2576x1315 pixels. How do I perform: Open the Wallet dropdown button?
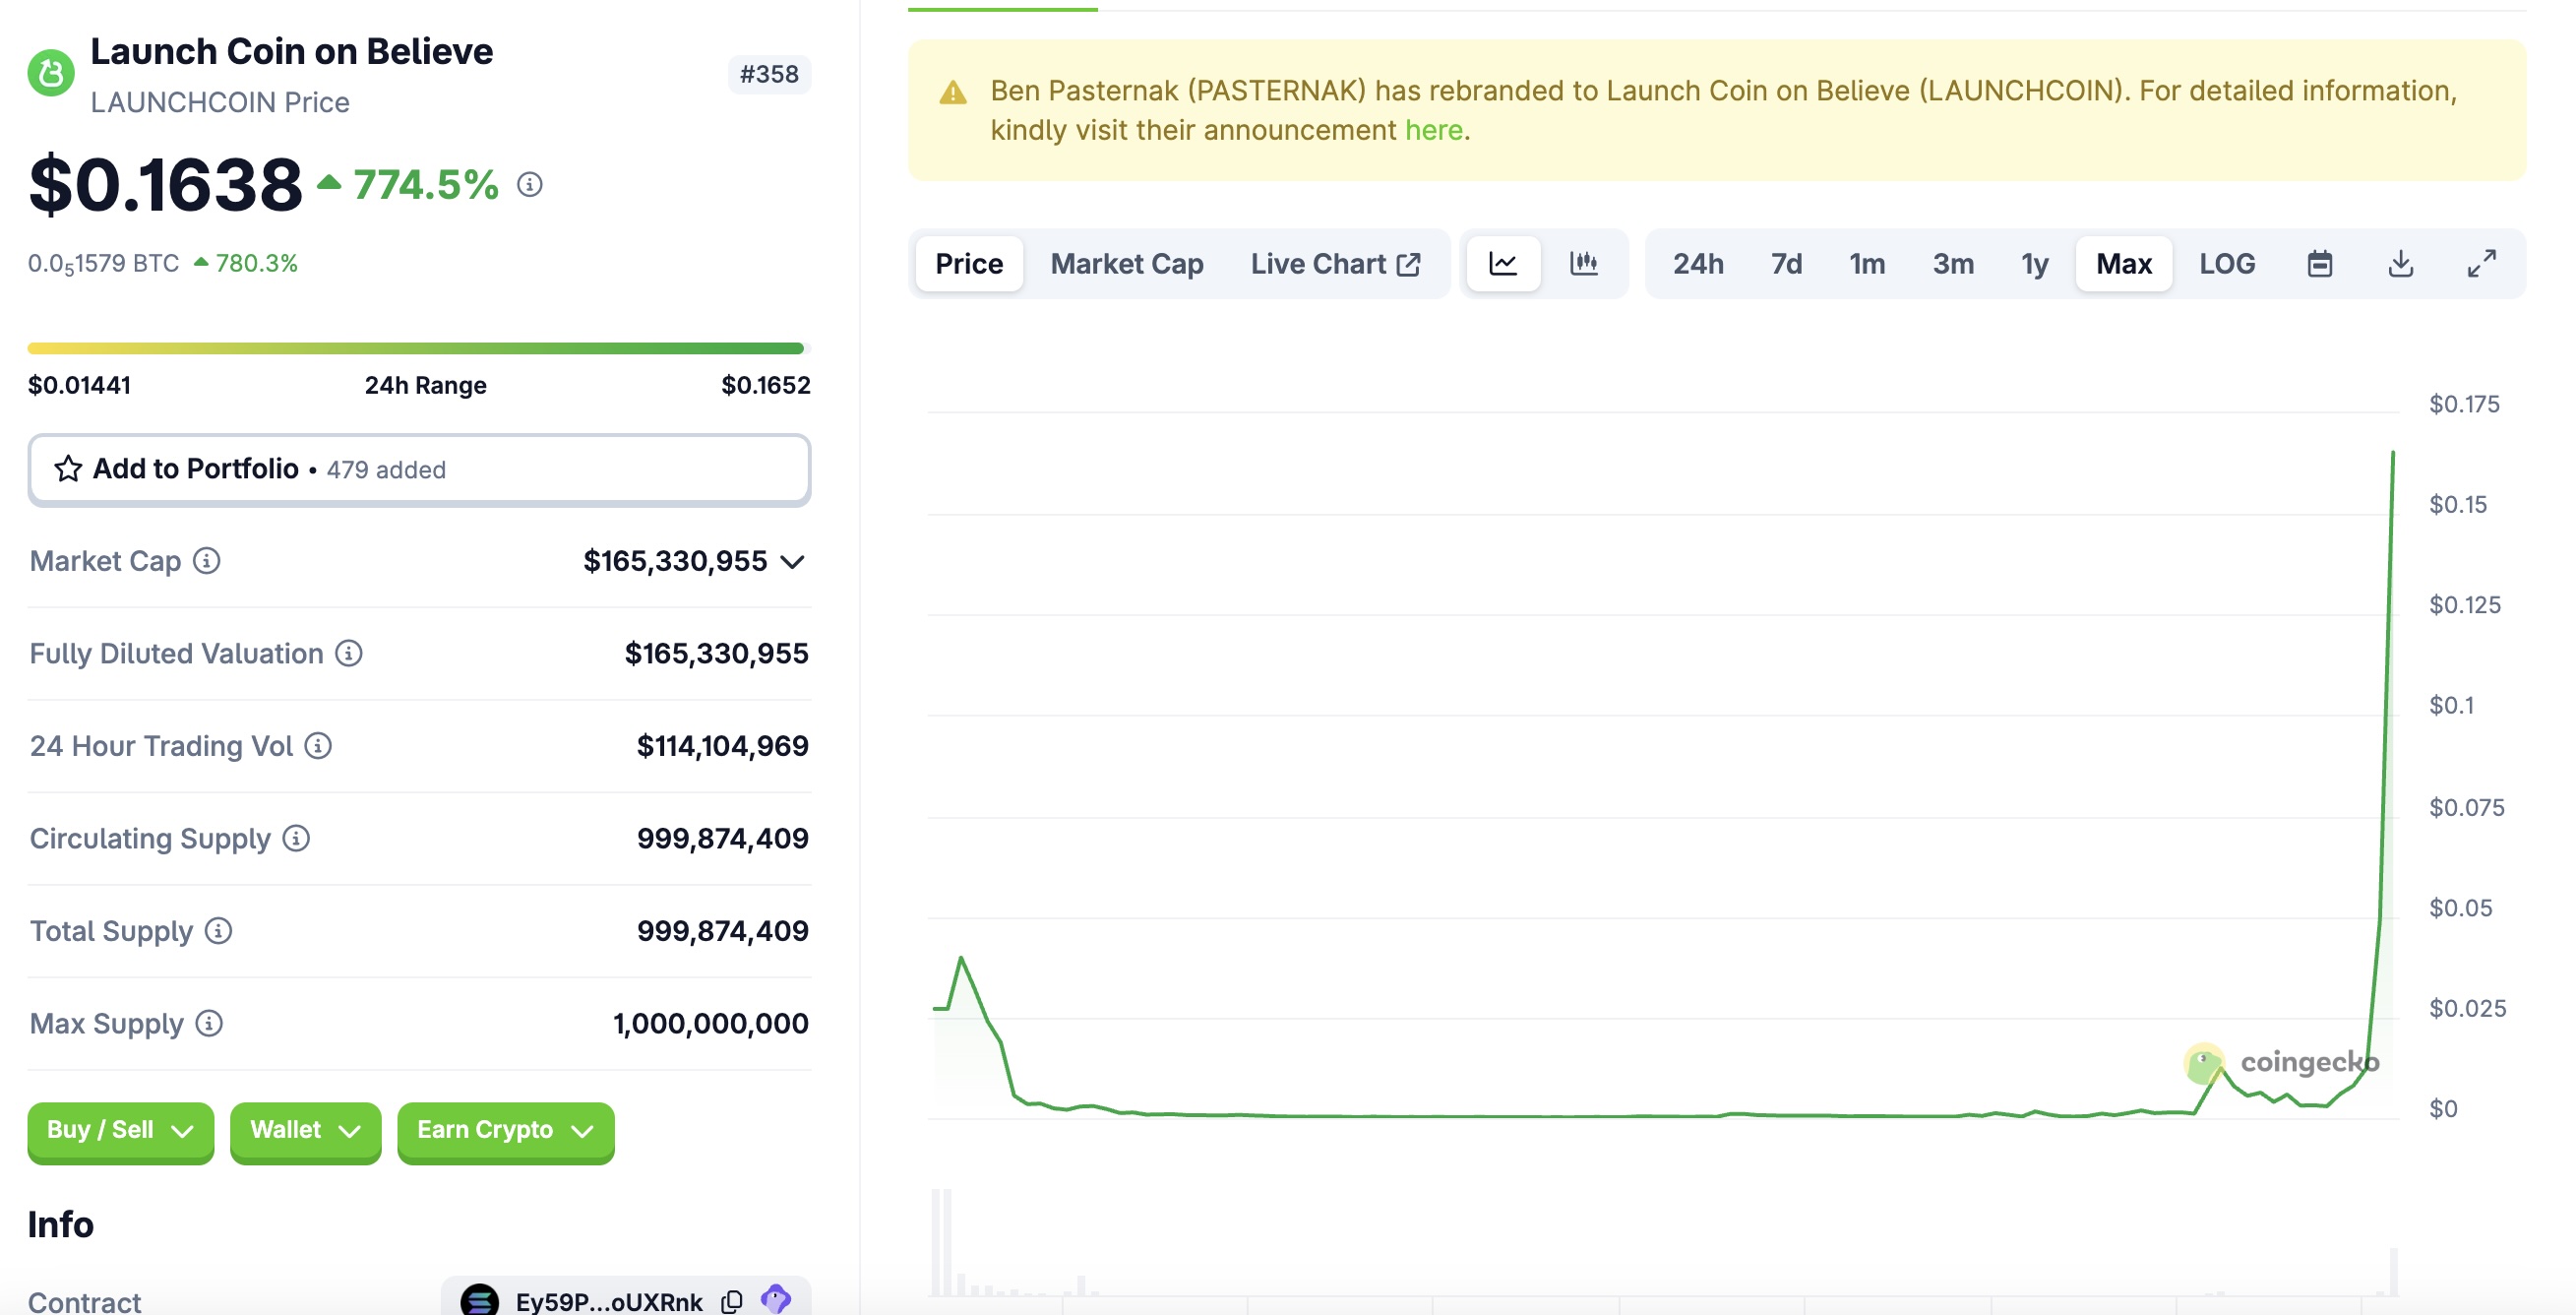pyautogui.click(x=304, y=1132)
